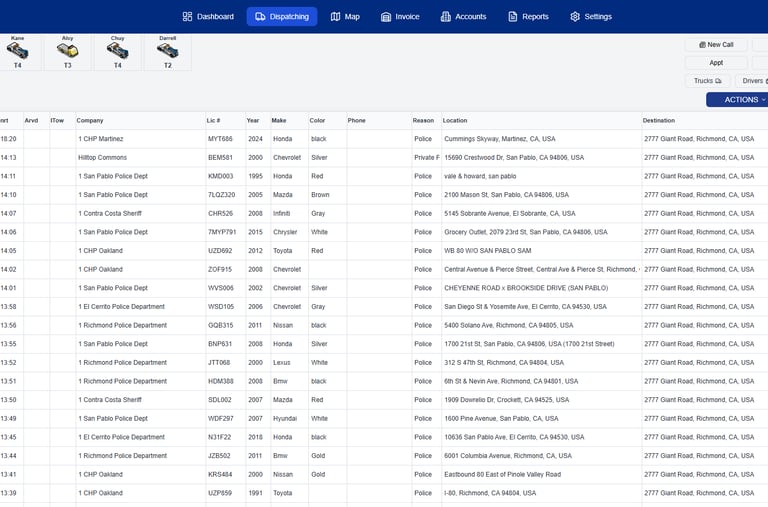The height and width of the screenshot is (507, 768).
Task: Sort by Make column header
Action: [279, 121]
